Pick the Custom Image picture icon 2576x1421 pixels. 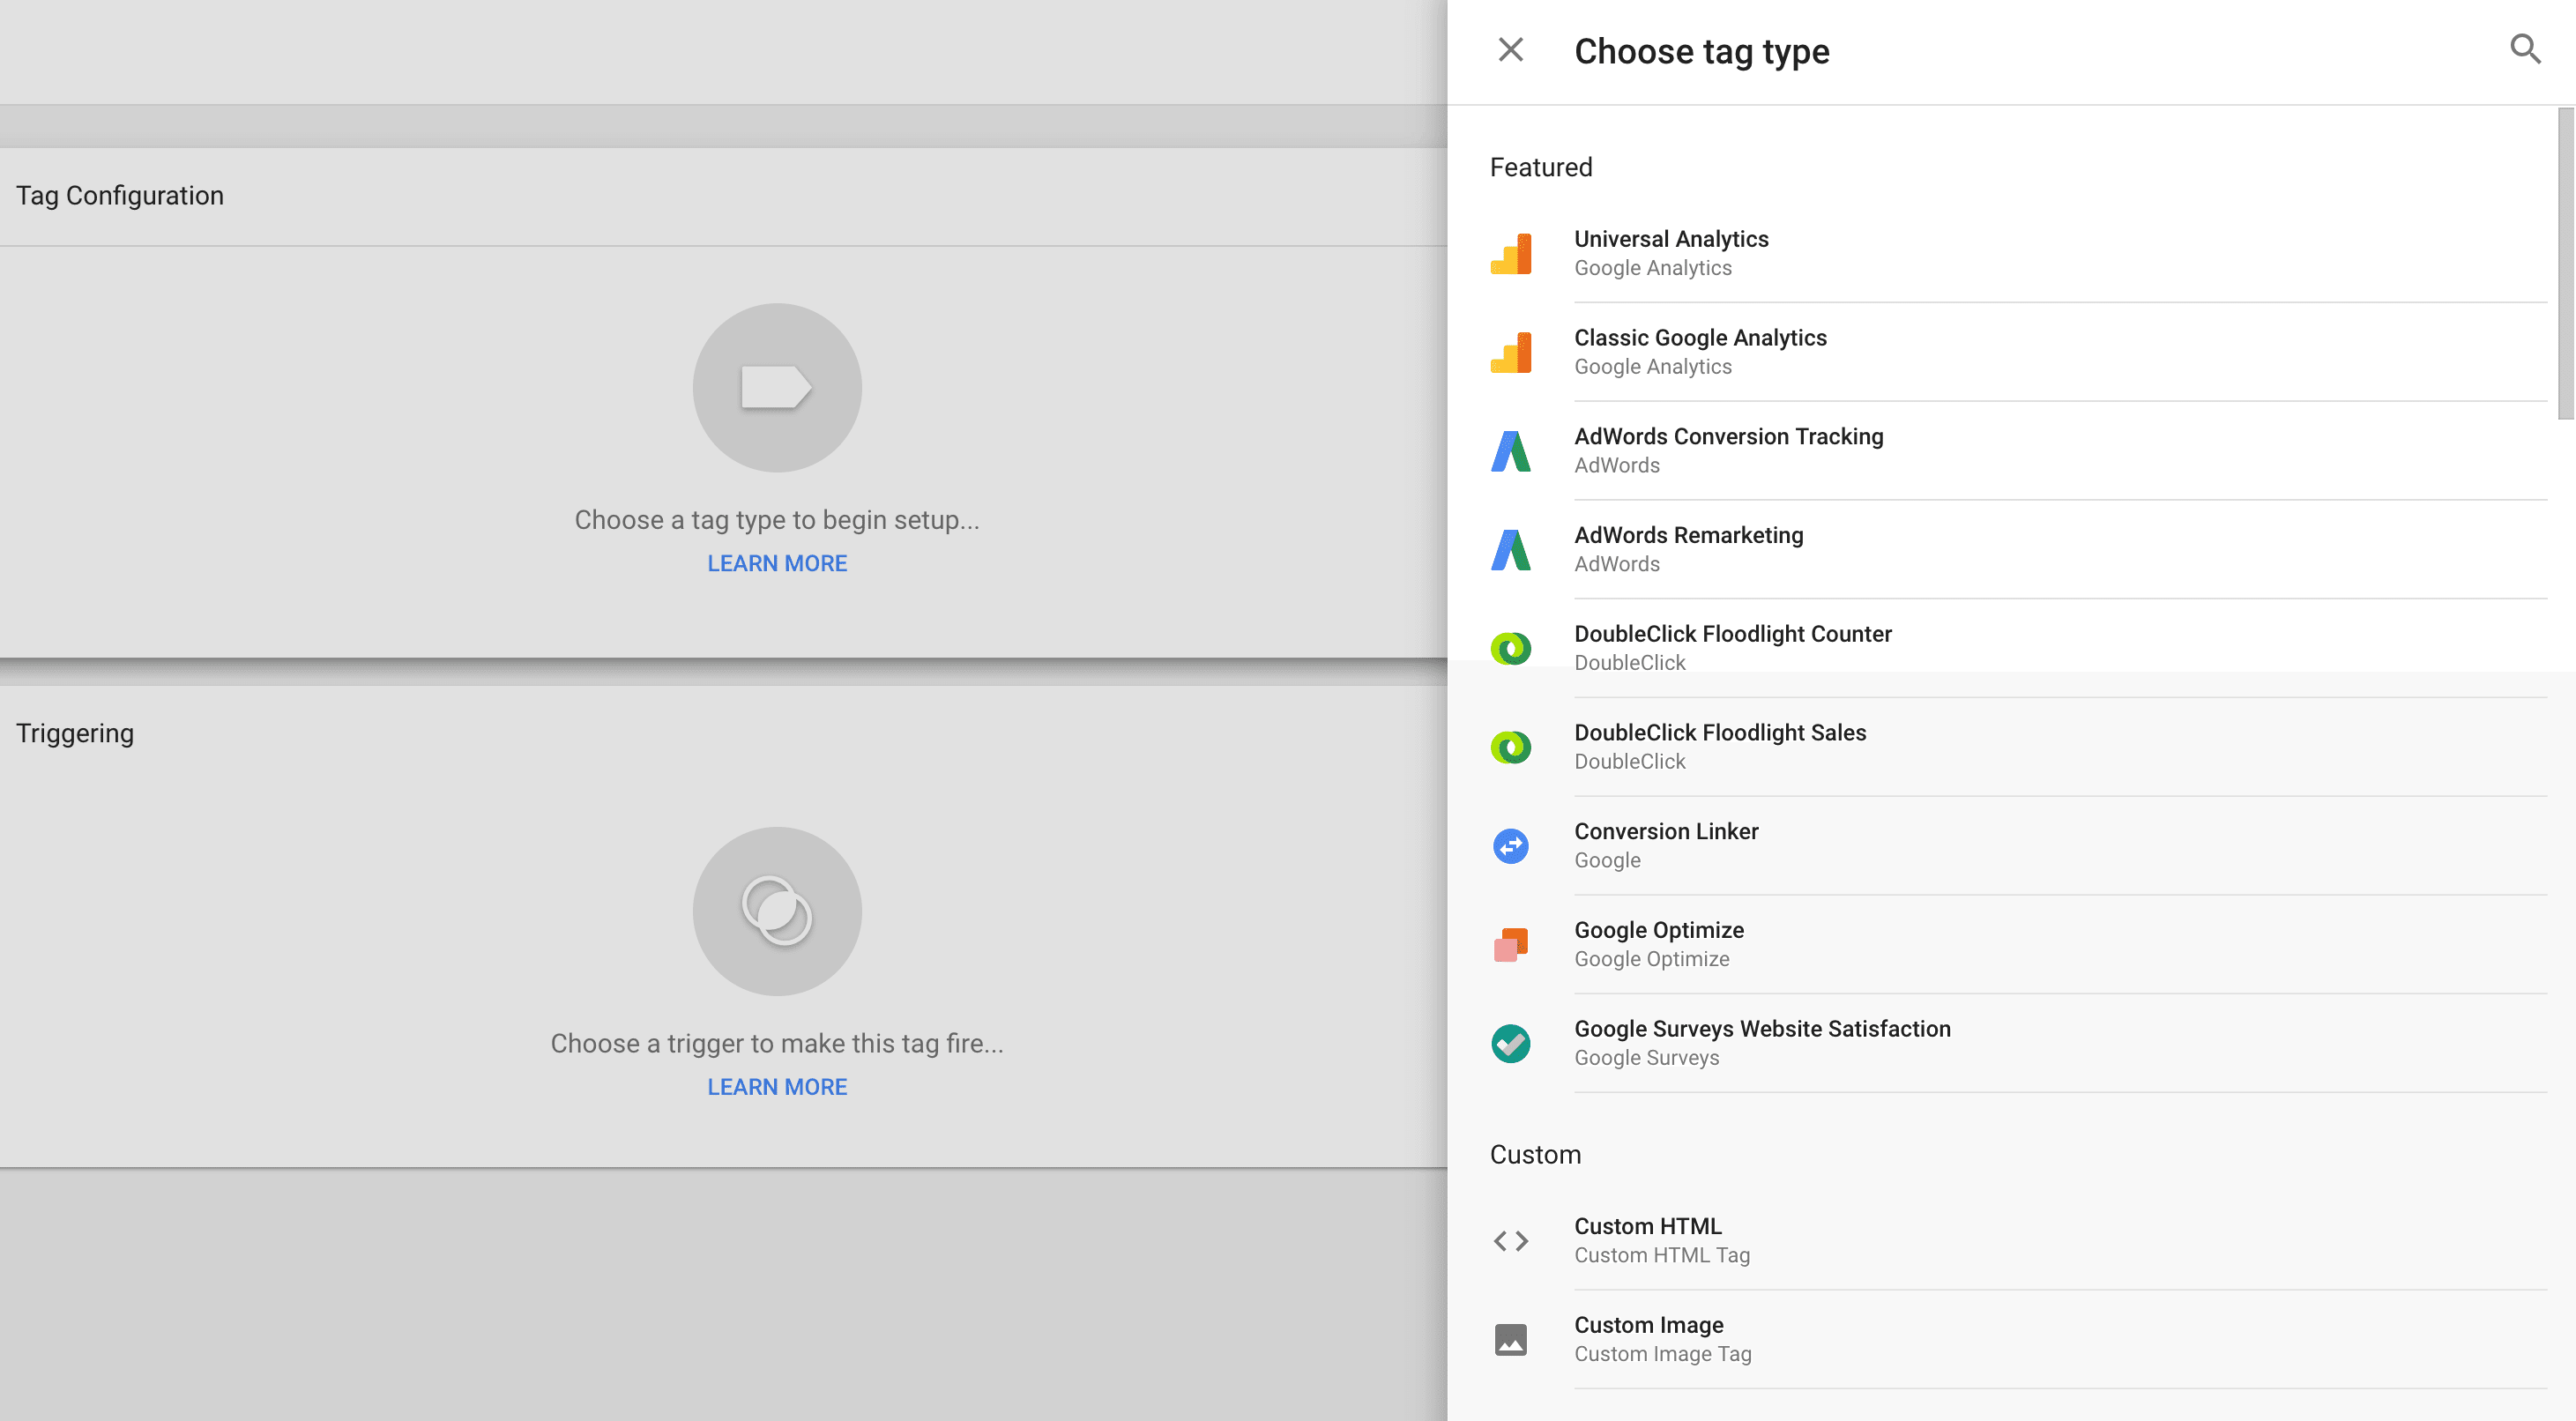point(1510,1339)
